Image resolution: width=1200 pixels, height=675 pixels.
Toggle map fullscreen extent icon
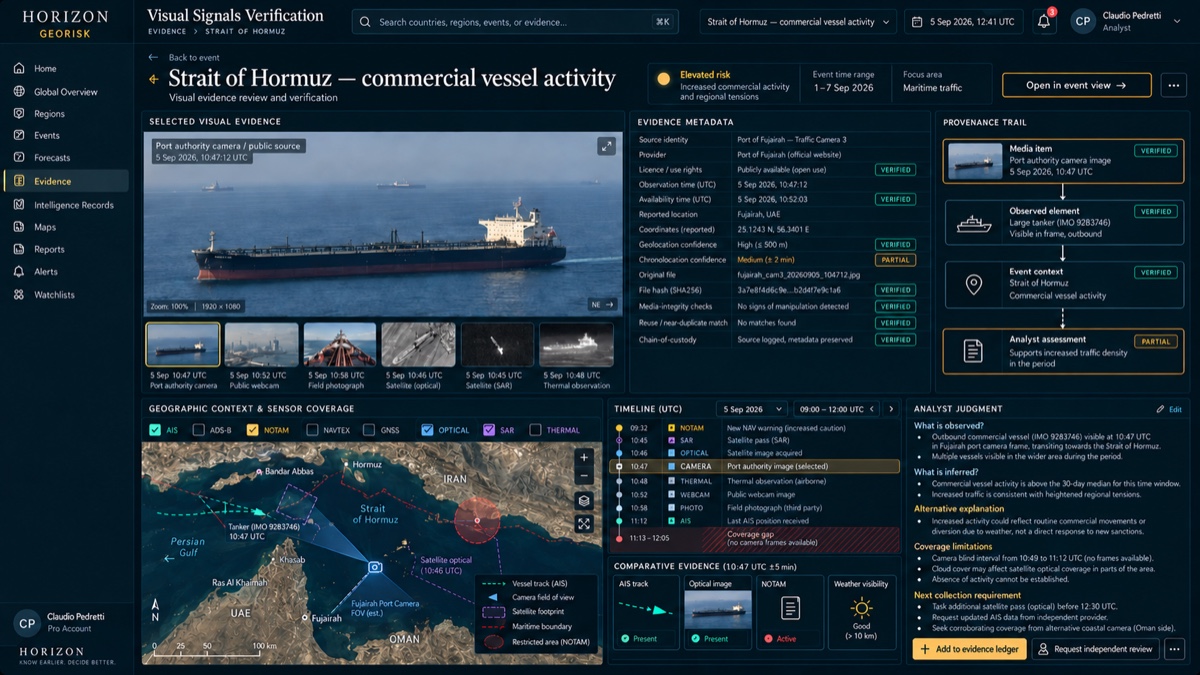point(584,523)
